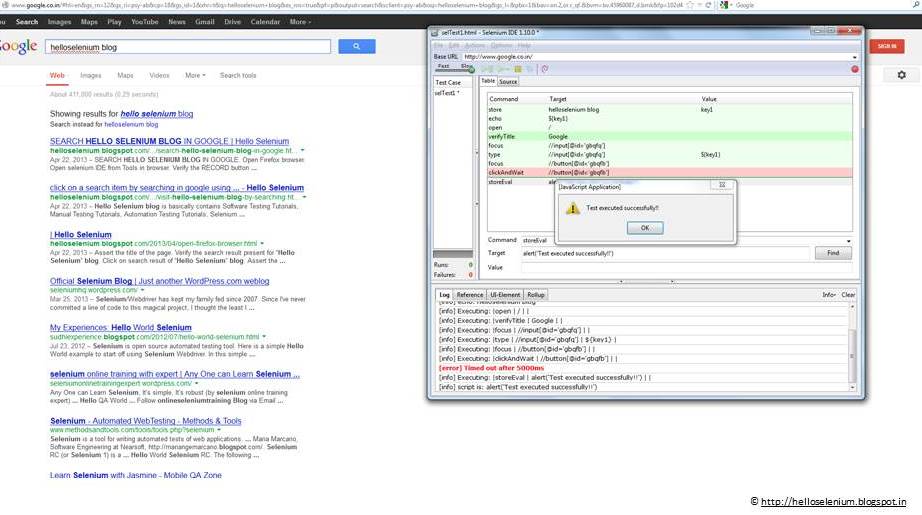Click the empty Value input field
922x515 pixels.
(686, 267)
